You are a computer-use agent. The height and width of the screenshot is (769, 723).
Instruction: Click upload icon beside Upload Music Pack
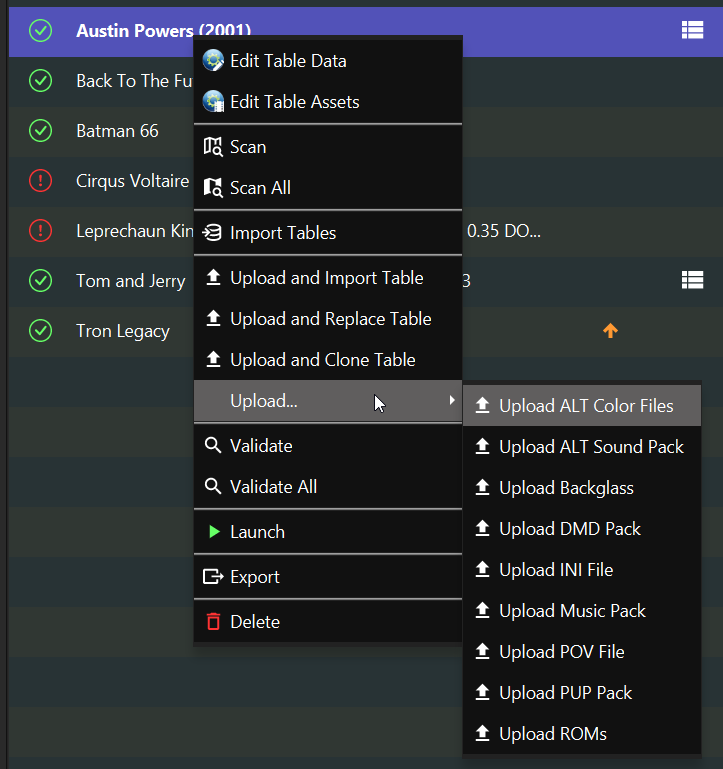pyautogui.click(x=483, y=610)
